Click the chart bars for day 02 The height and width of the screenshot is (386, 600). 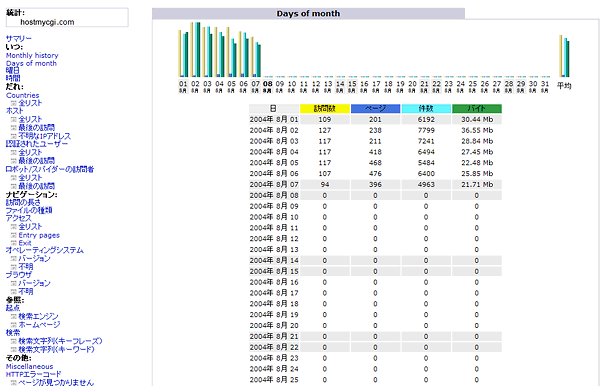point(195,49)
